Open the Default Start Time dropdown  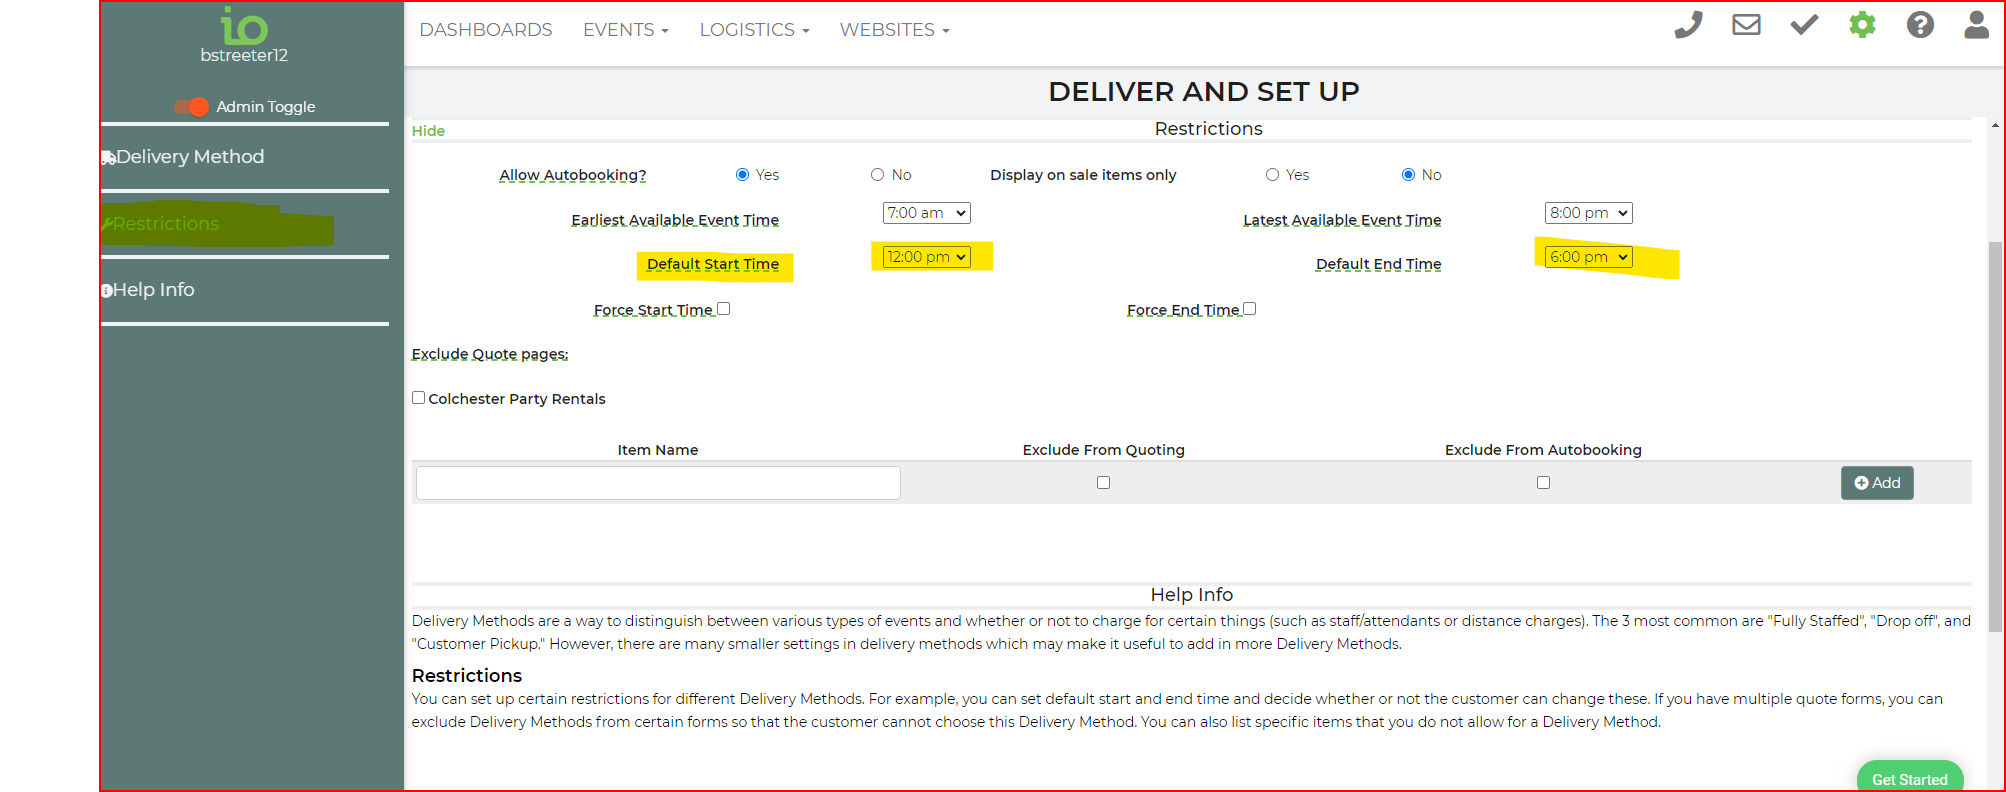point(926,257)
